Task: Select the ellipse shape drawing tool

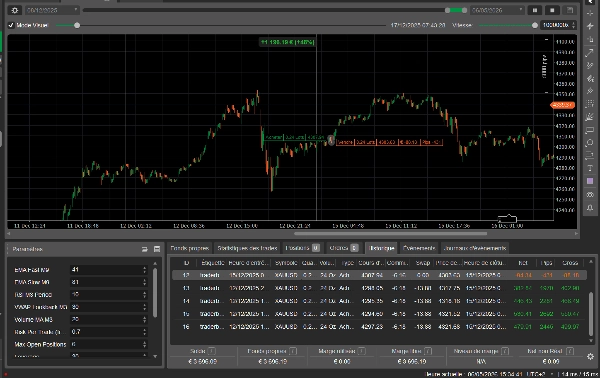Action: point(590,143)
